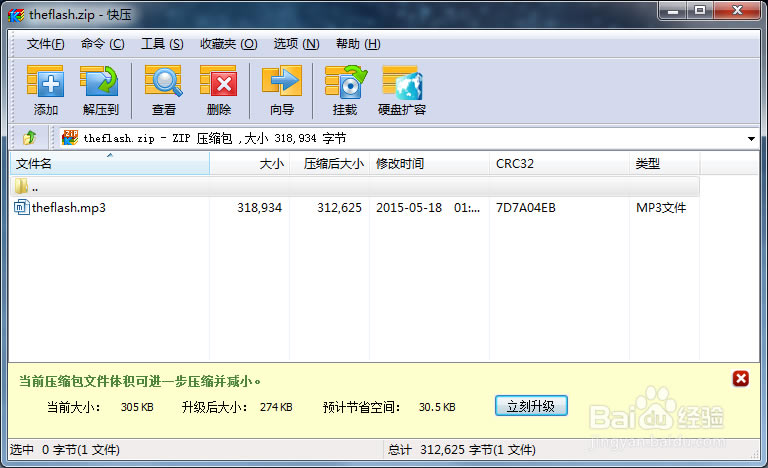The width and height of the screenshot is (768, 468).
Task: Maximize the 快压 window
Action: click(700, 11)
